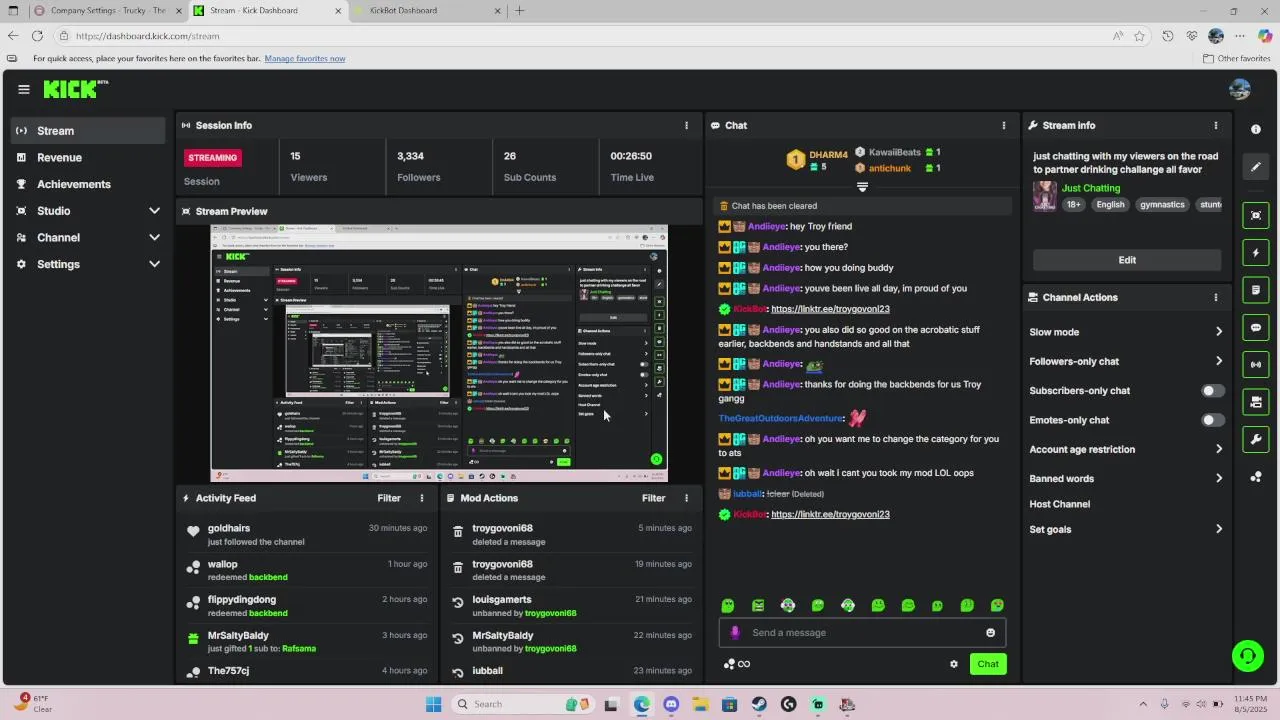Select Revenue in the sidebar

(89, 158)
